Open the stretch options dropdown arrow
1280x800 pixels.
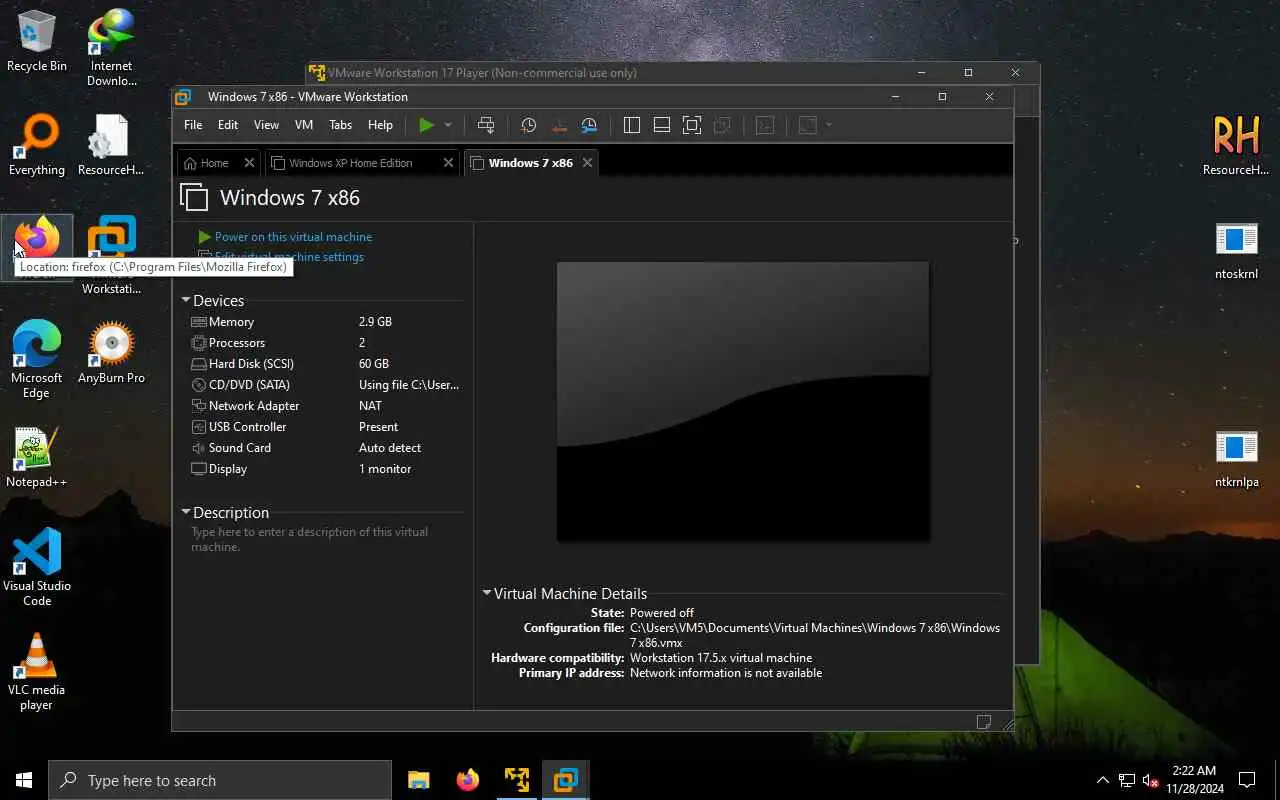coord(829,125)
